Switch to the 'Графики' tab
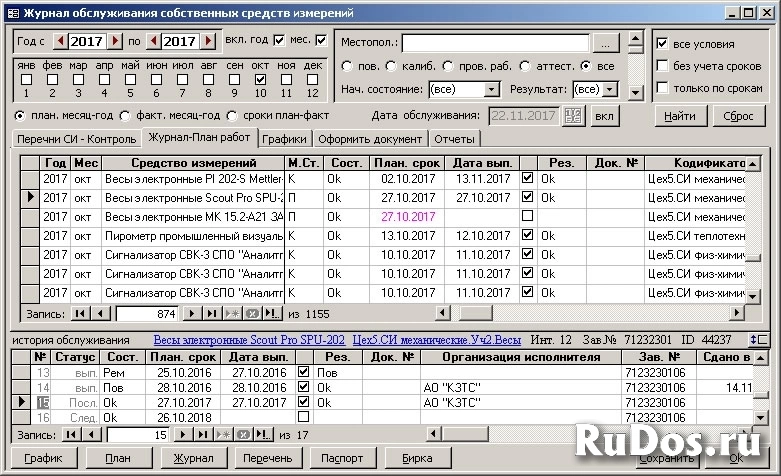 tap(285, 139)
